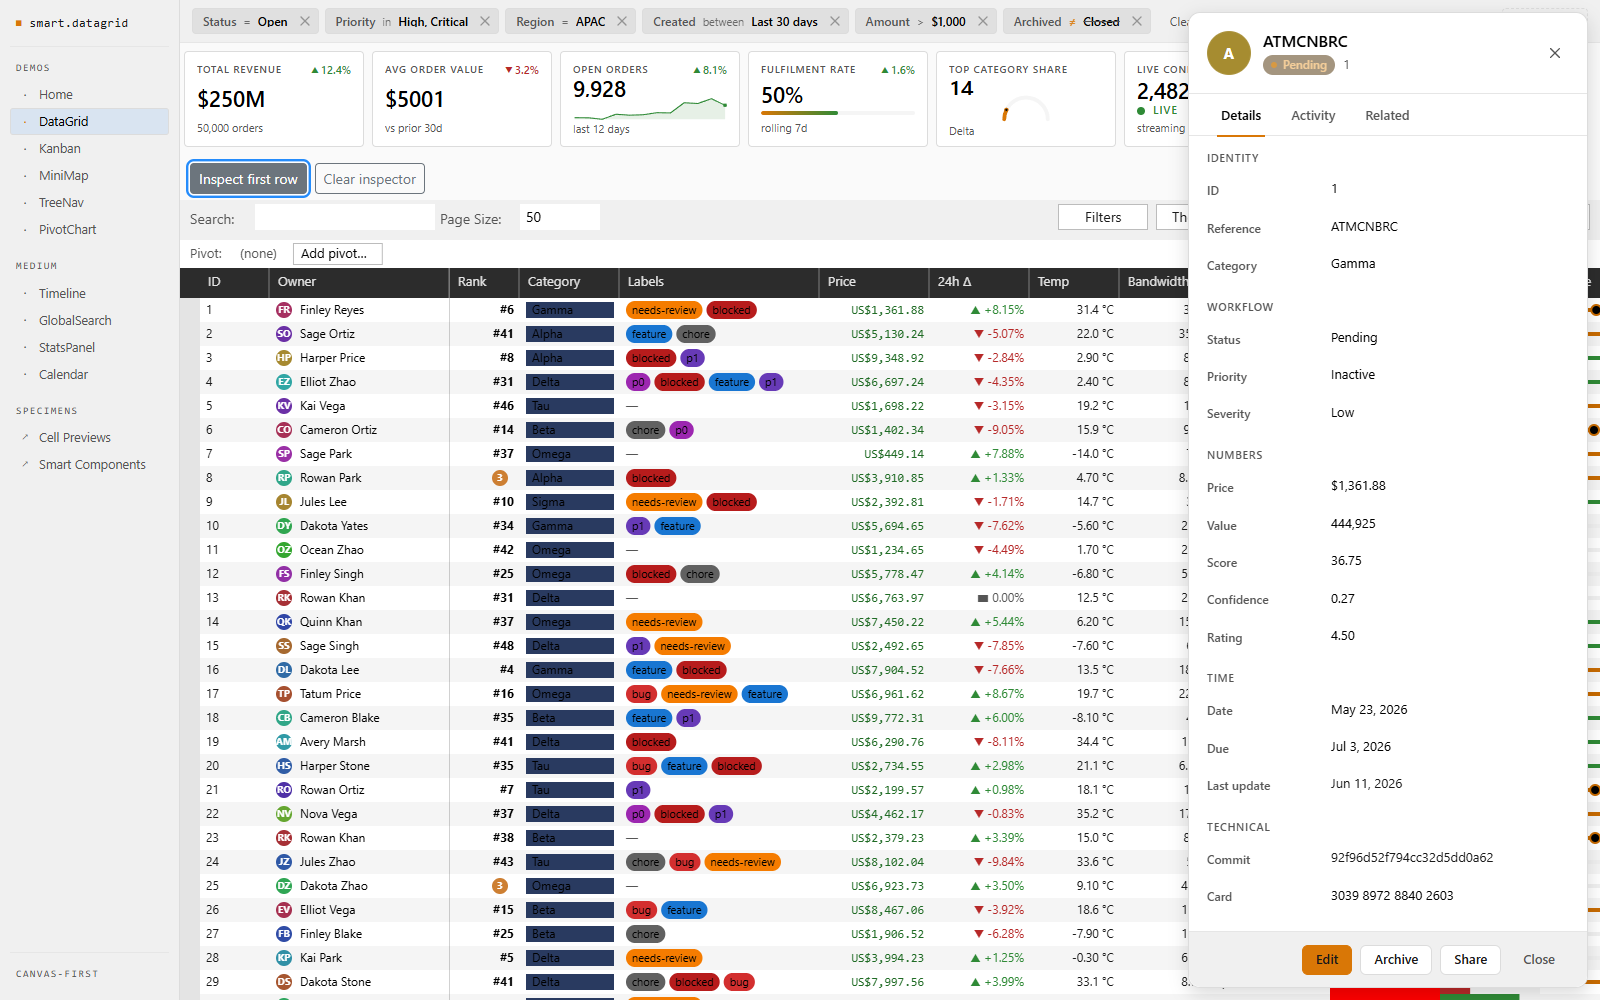This screenshot has width=1600, height=1000.
Task: Remove the Created Last 30 days filter
Action: (x=835, y=21)
